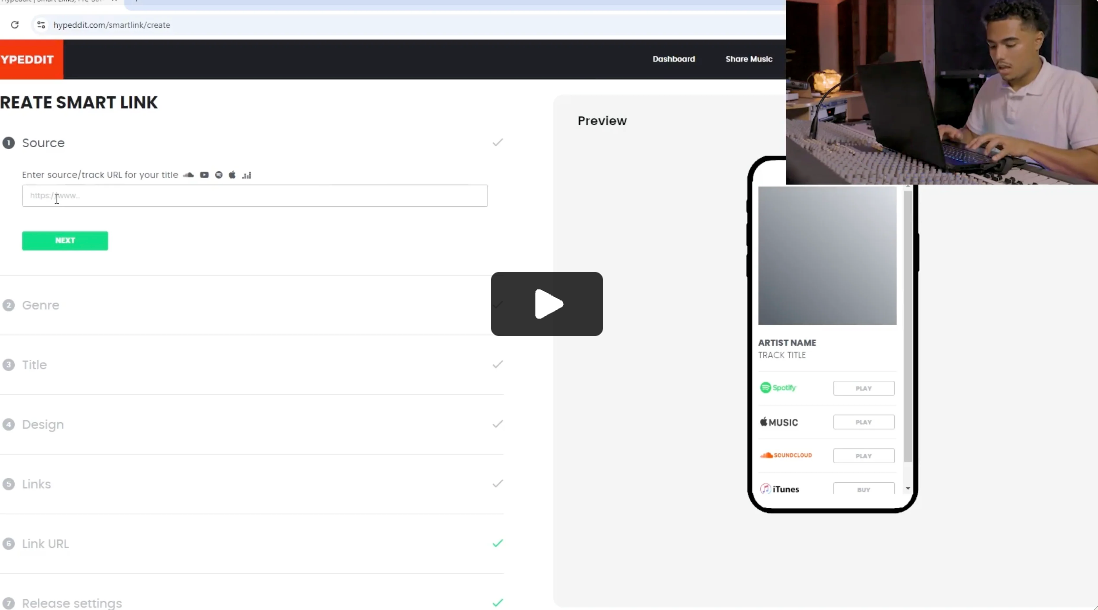The height and width of the screenshot is (610, 1098).
Task: Click the Apple source icon
Action: (232, 175)
